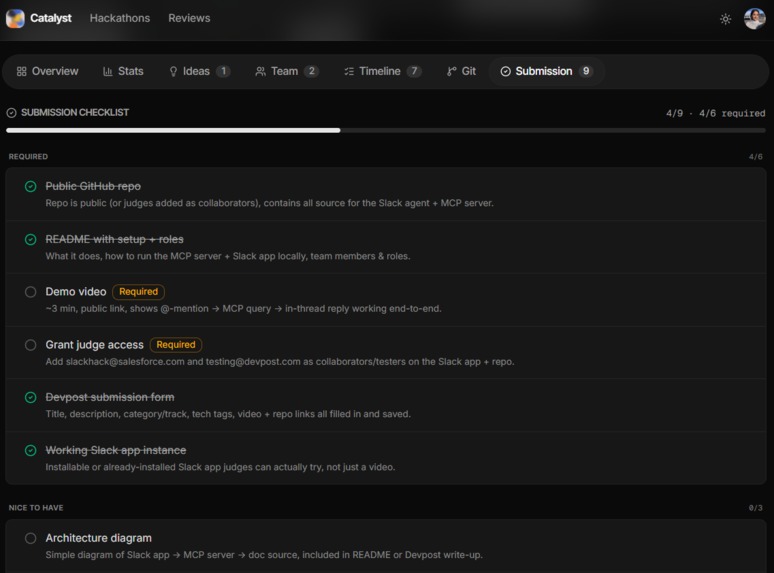Click the 'README with setup + roles' title

(x=115, y=239)
